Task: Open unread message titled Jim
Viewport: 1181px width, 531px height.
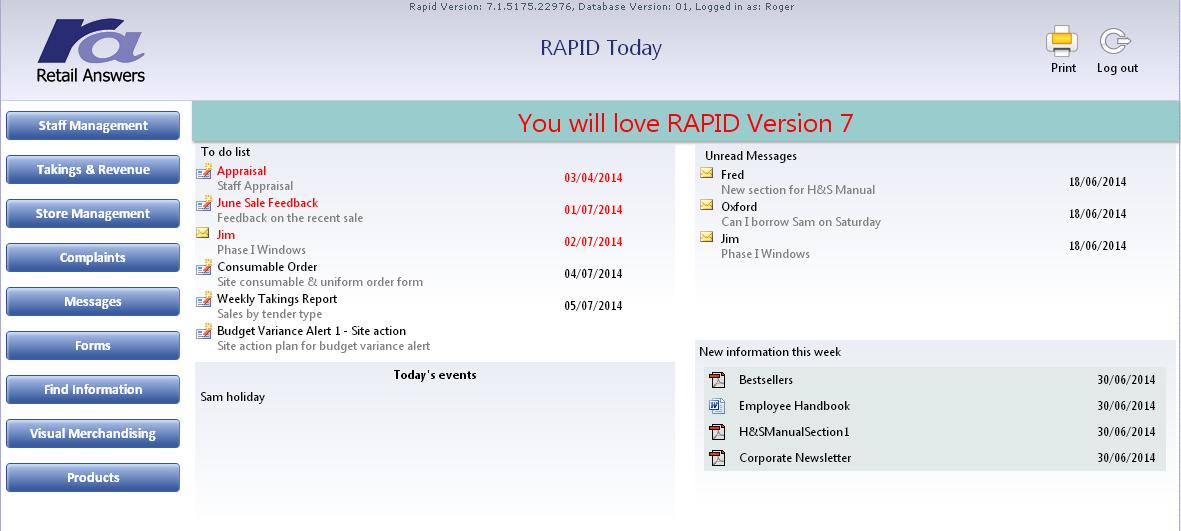Action: (730, 239)
